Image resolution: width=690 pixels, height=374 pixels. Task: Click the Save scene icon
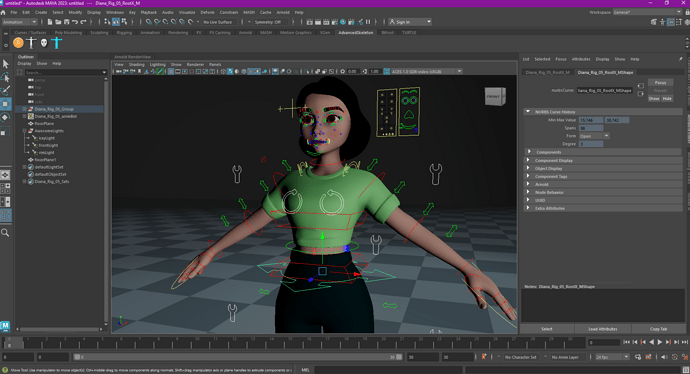(x=66, y=22)
